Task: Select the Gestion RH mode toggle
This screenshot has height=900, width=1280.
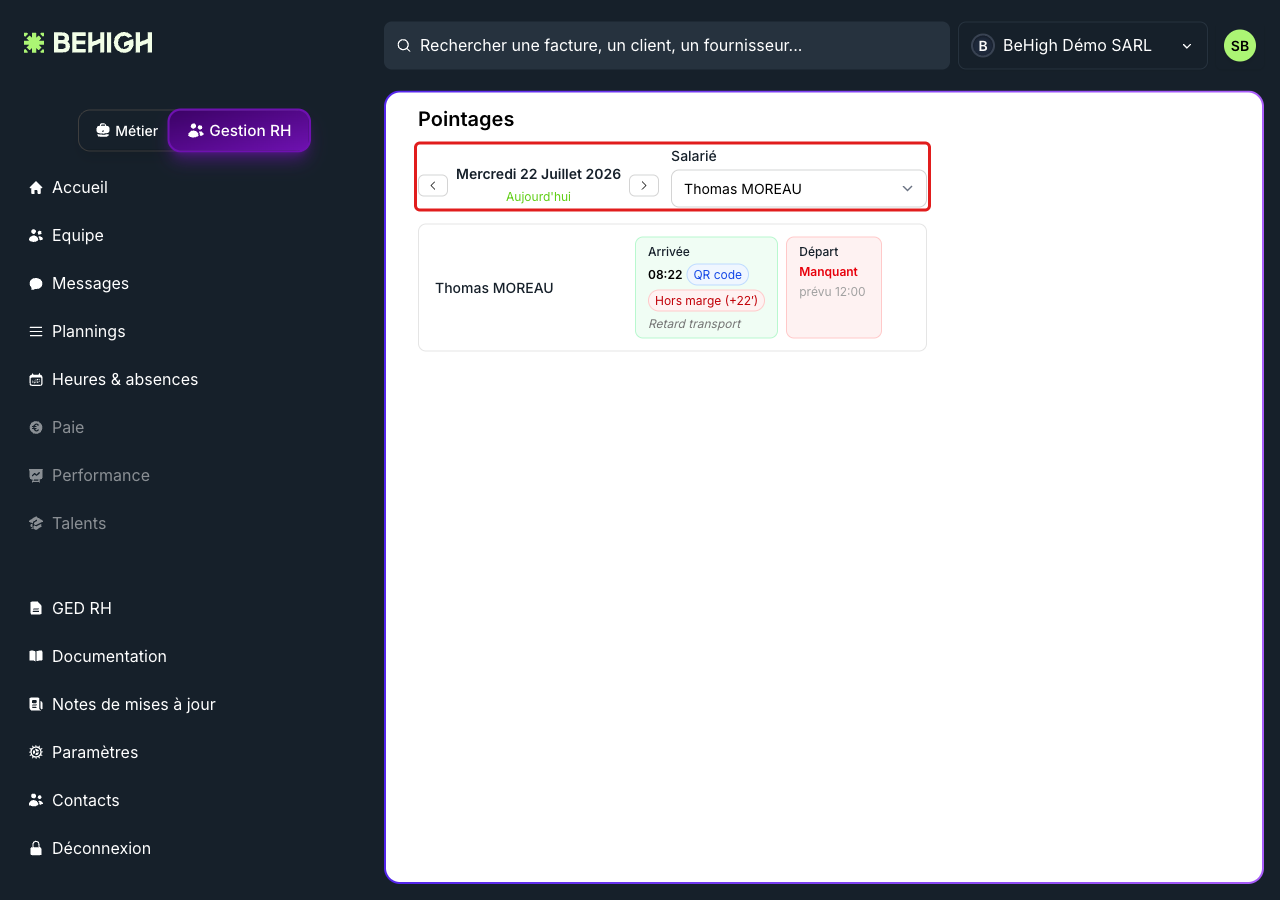Action: pos(240,131)
